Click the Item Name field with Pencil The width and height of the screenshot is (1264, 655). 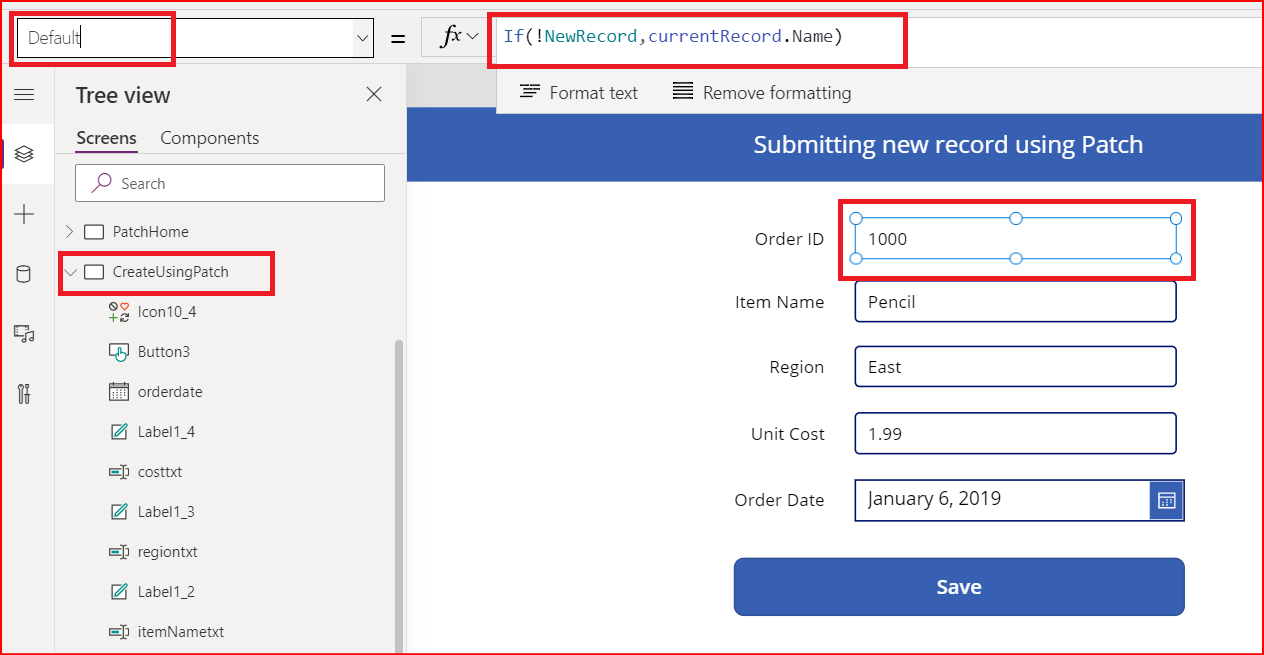1016,302
